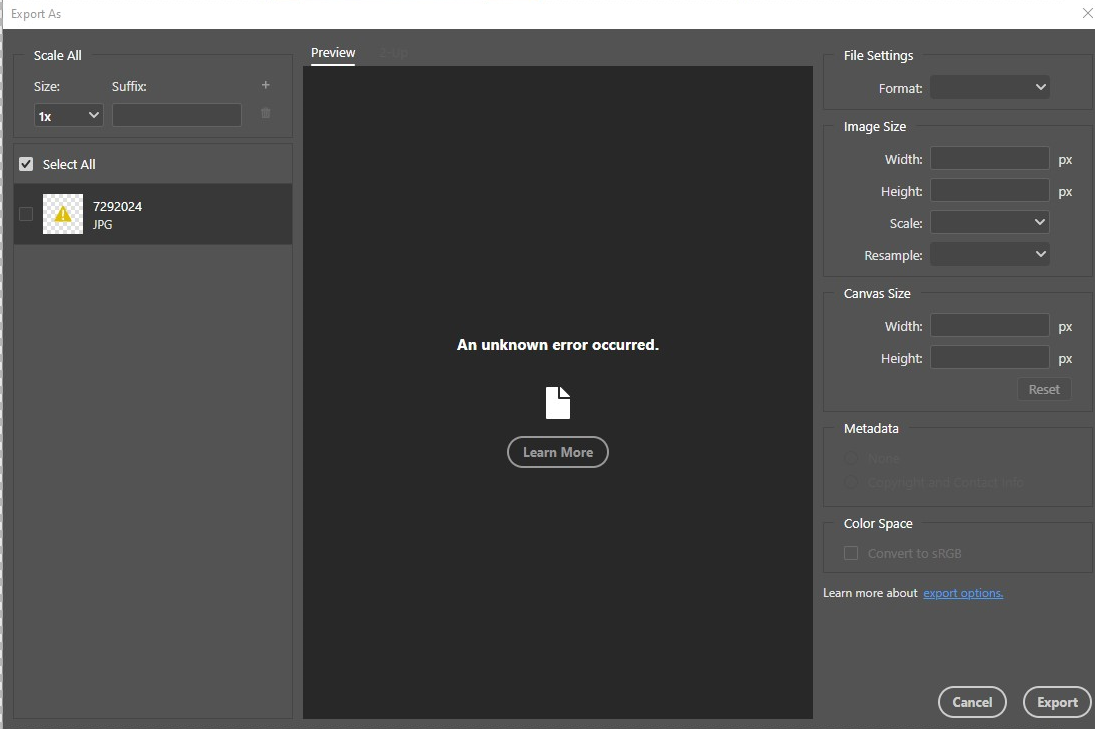The width and height of the screenshot is (1095, 729).
Task: Open the export options link
Action: click(x=963, y=593)
